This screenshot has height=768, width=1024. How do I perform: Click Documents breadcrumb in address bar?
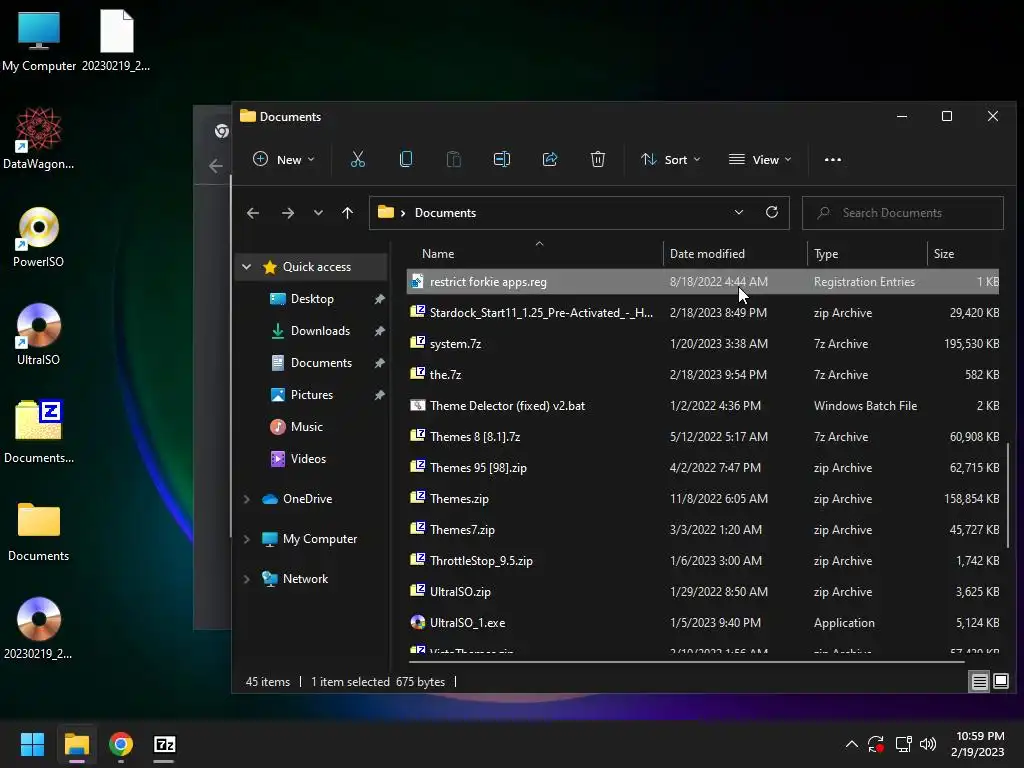point(445,213)
